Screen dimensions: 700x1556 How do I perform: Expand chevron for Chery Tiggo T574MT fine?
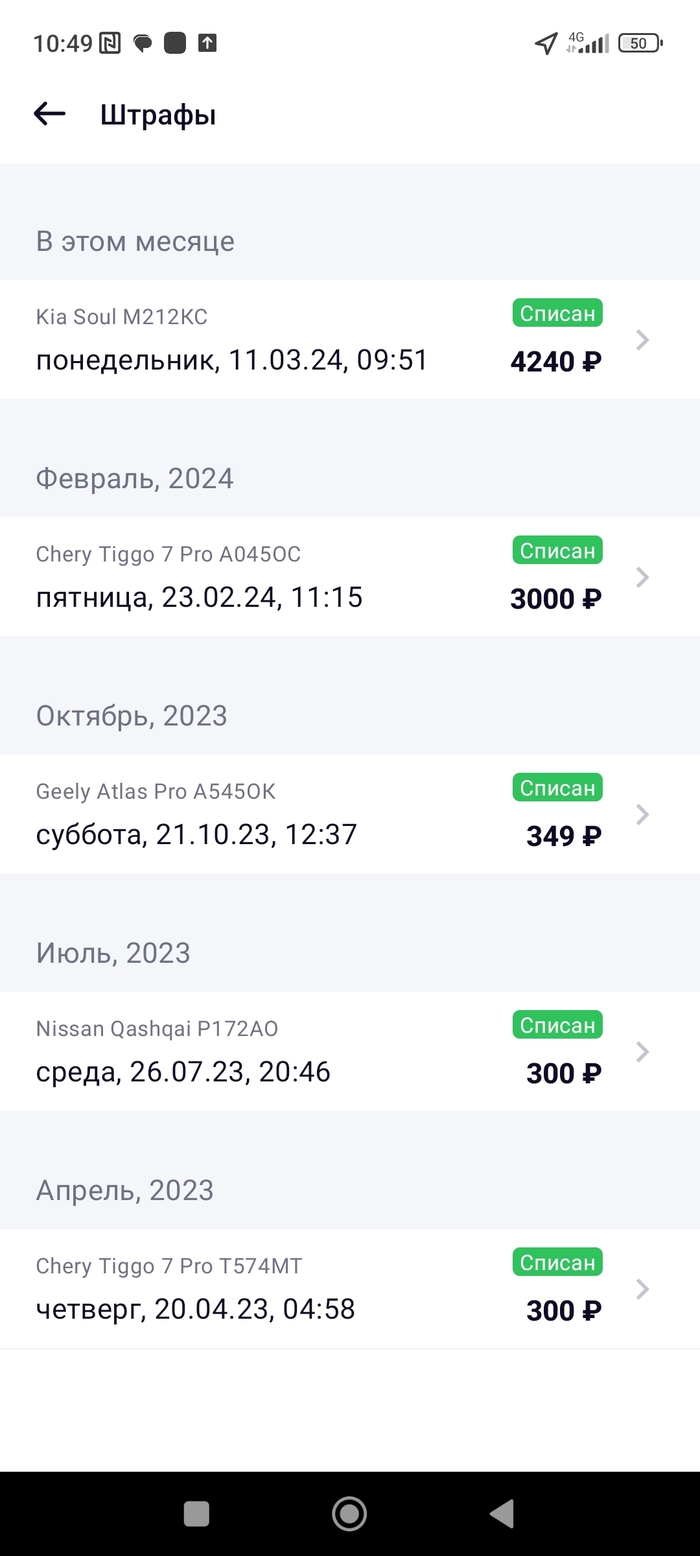[x=643, y=1289]
